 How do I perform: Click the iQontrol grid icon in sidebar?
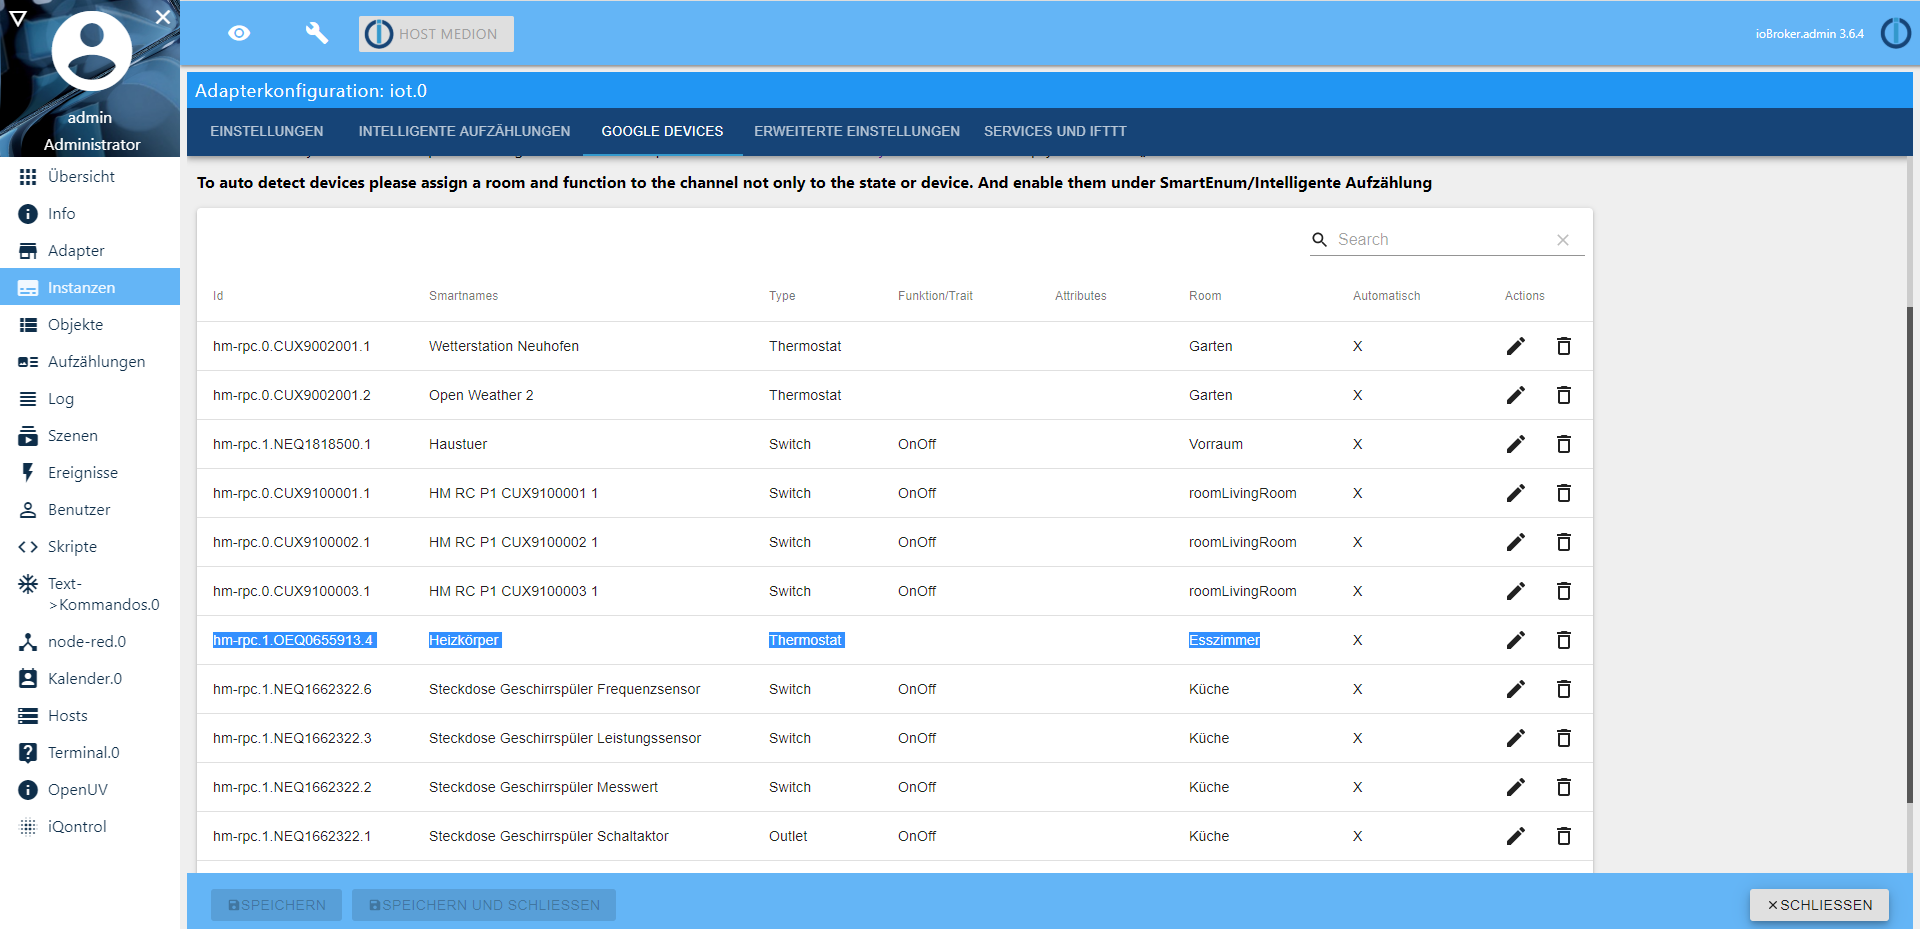point(28,827)
